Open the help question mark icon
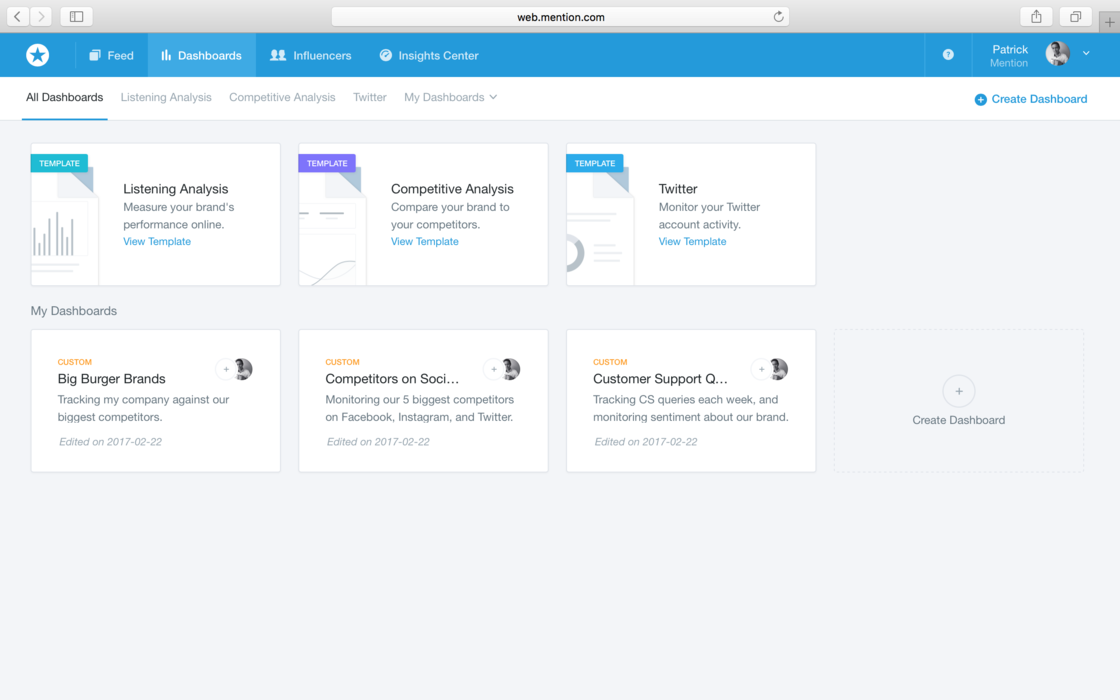 click(948, 55)
